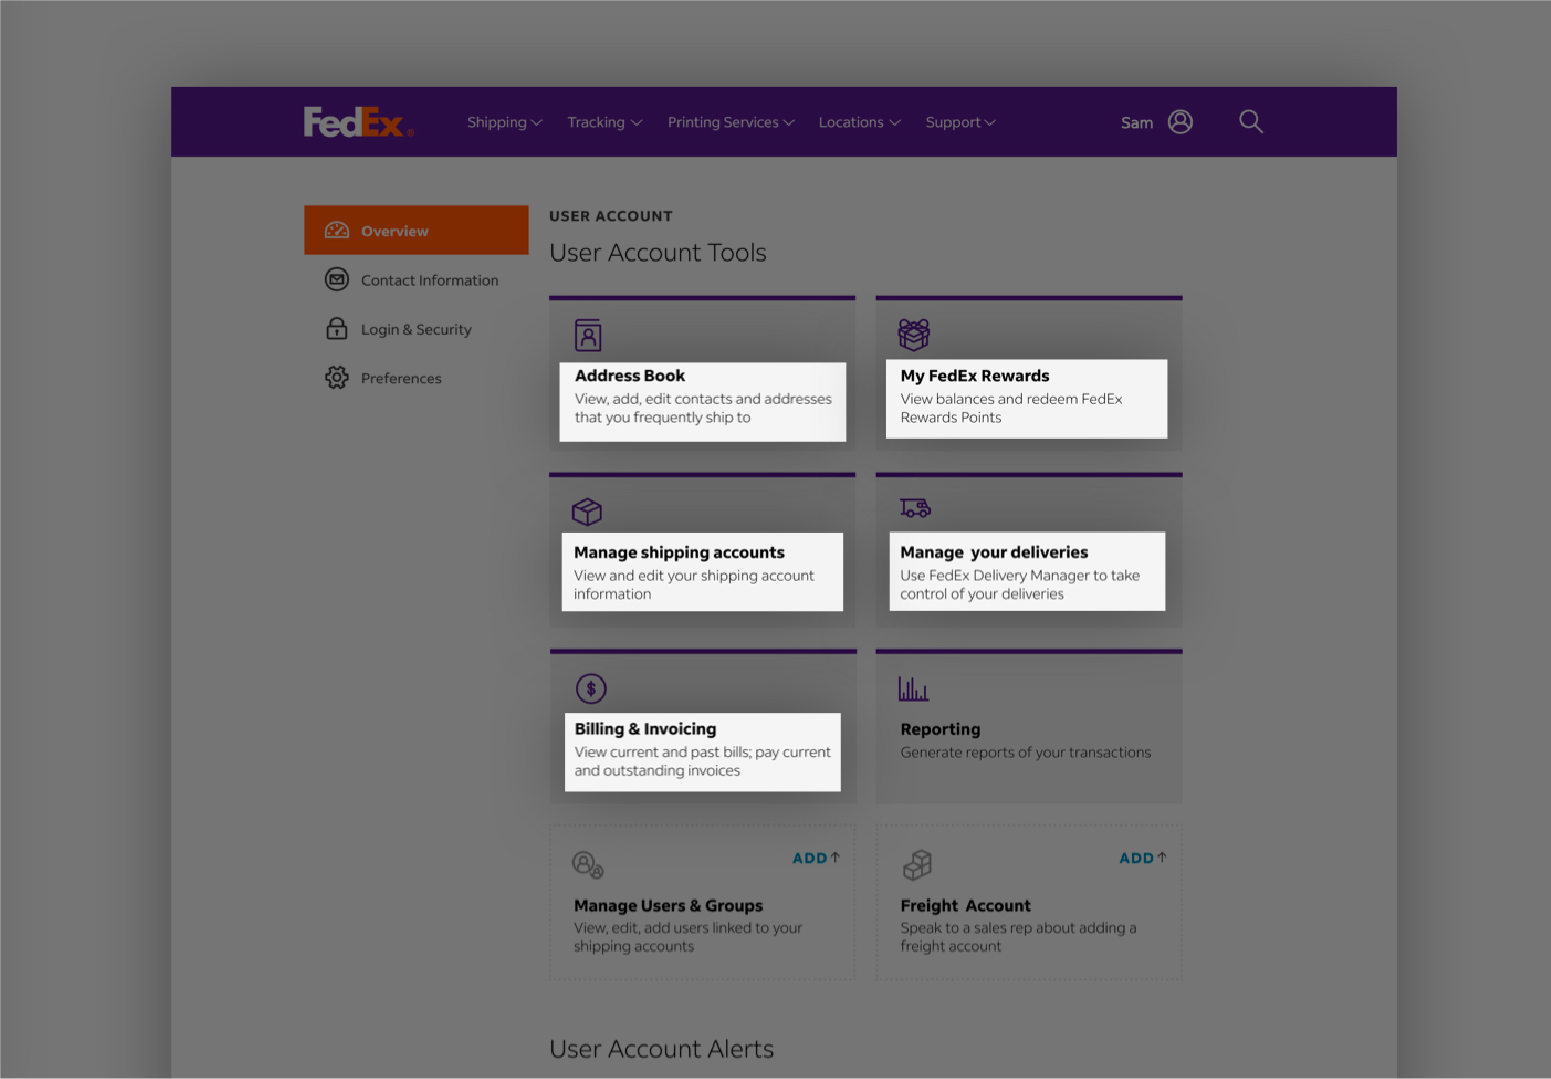
Task: Click 'View balances and redeem FedEx Rewards Points'
Action: point(1011,408)
